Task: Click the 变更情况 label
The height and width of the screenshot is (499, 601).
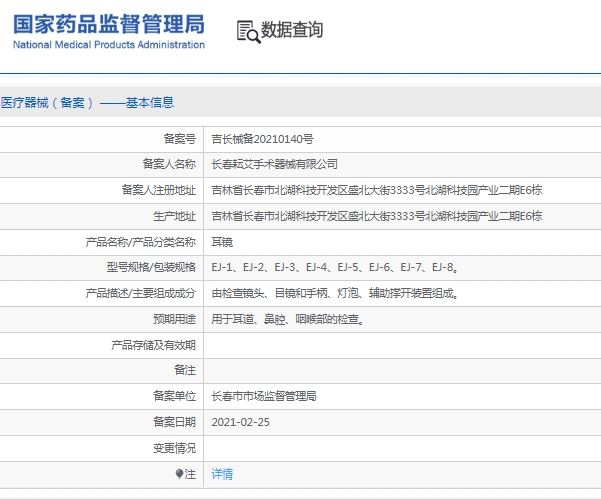Action: [x=175, y=448]
